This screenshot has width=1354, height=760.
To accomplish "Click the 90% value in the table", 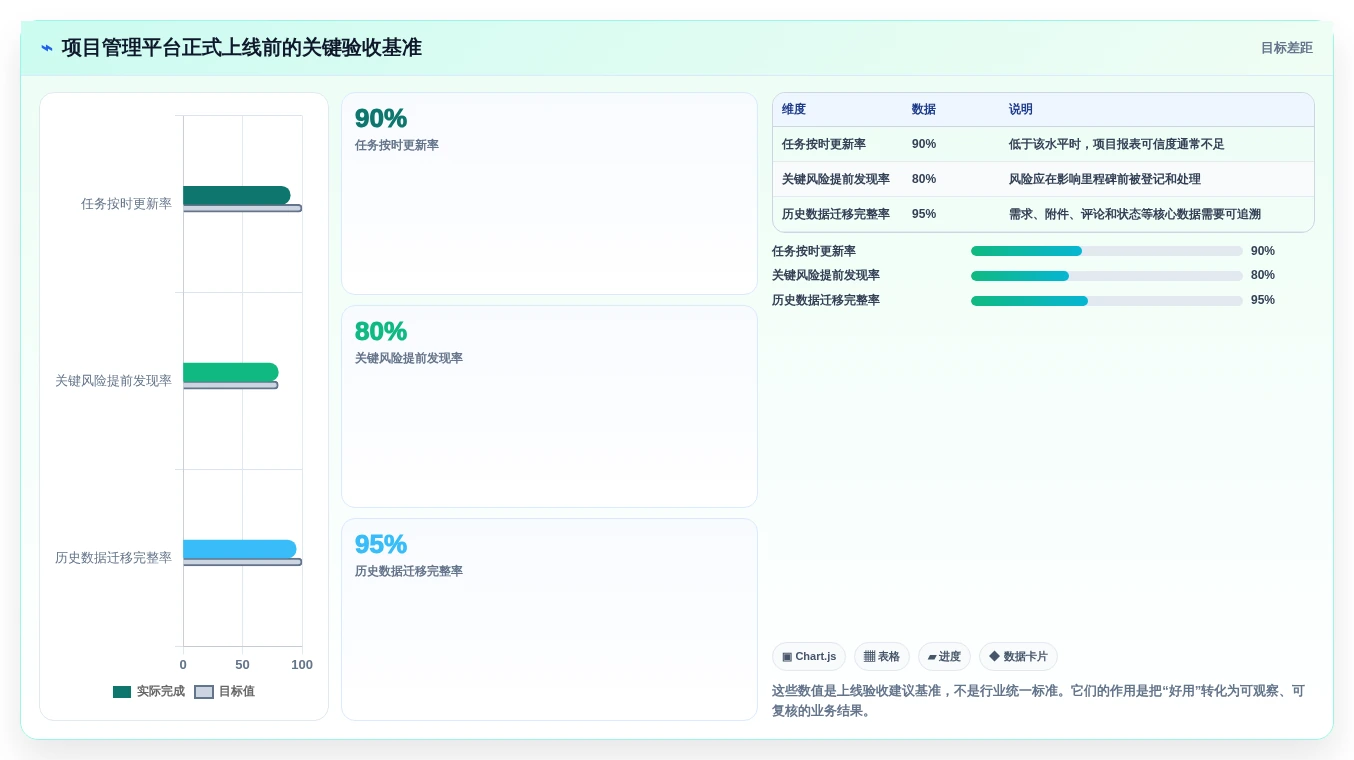I will point(924,144).
